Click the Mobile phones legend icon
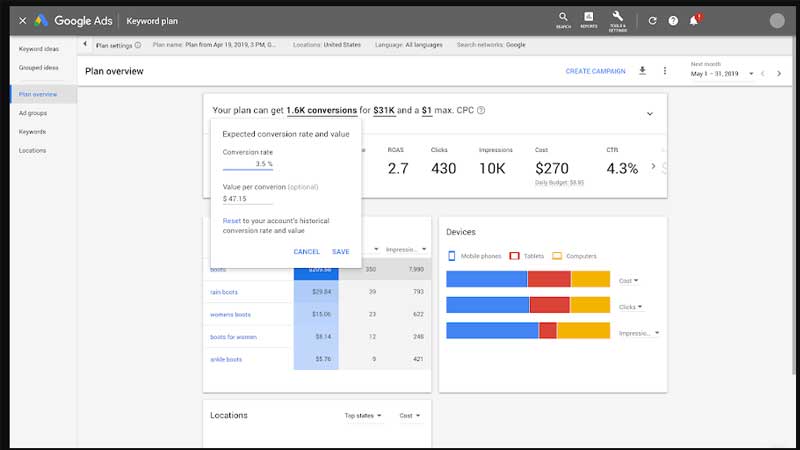Image resolution: width=800 pixels, height=450 pixels. (x=452, y=256)
